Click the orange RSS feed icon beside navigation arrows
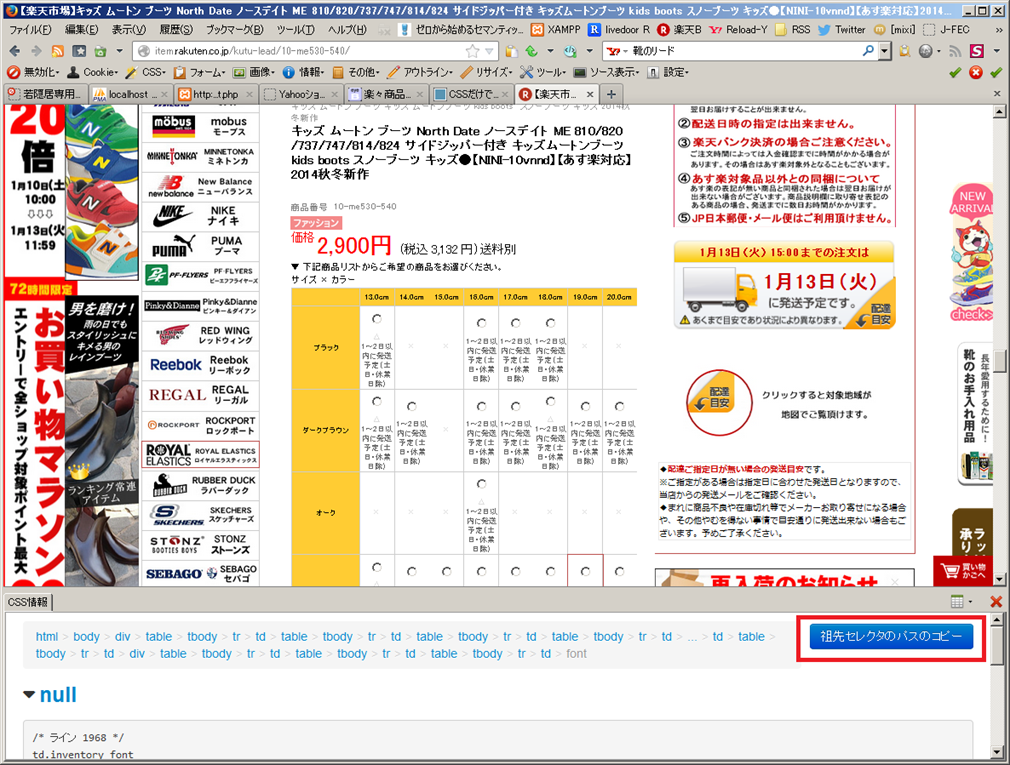 [x=57, y=51]
